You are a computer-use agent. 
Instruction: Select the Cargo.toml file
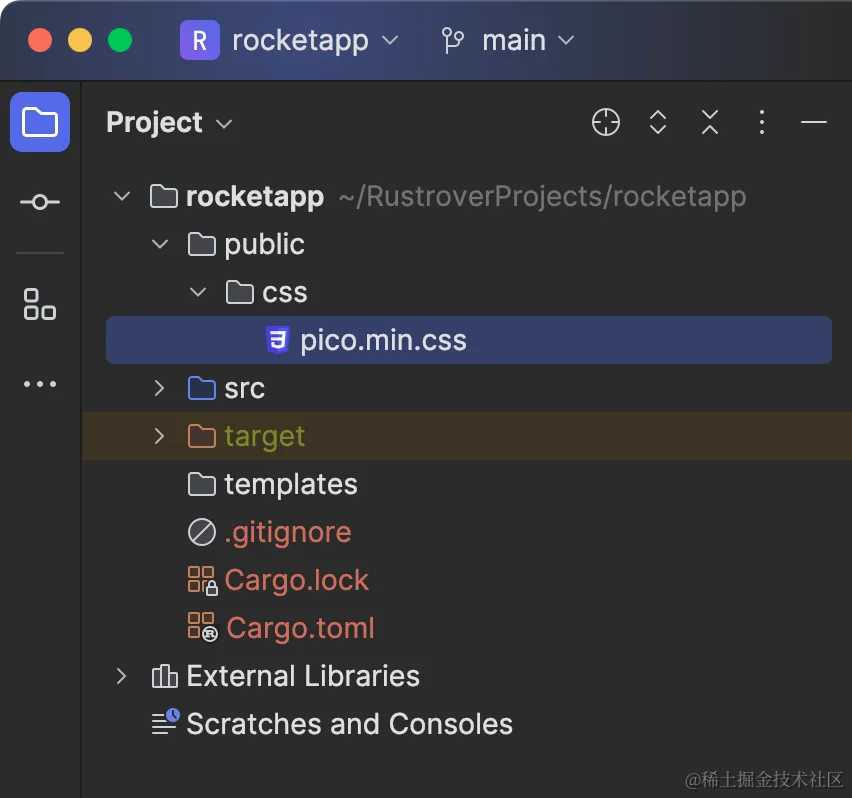coord(299,628)
